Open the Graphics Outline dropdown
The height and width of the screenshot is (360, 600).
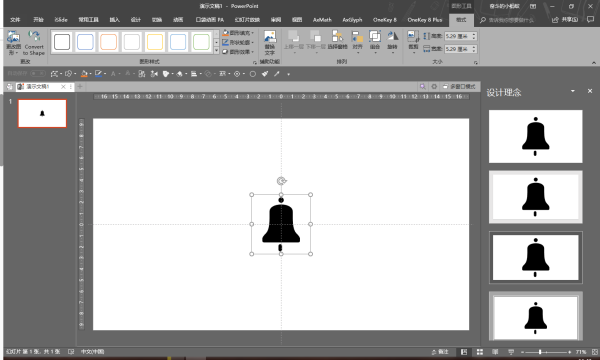click(238, 42)
